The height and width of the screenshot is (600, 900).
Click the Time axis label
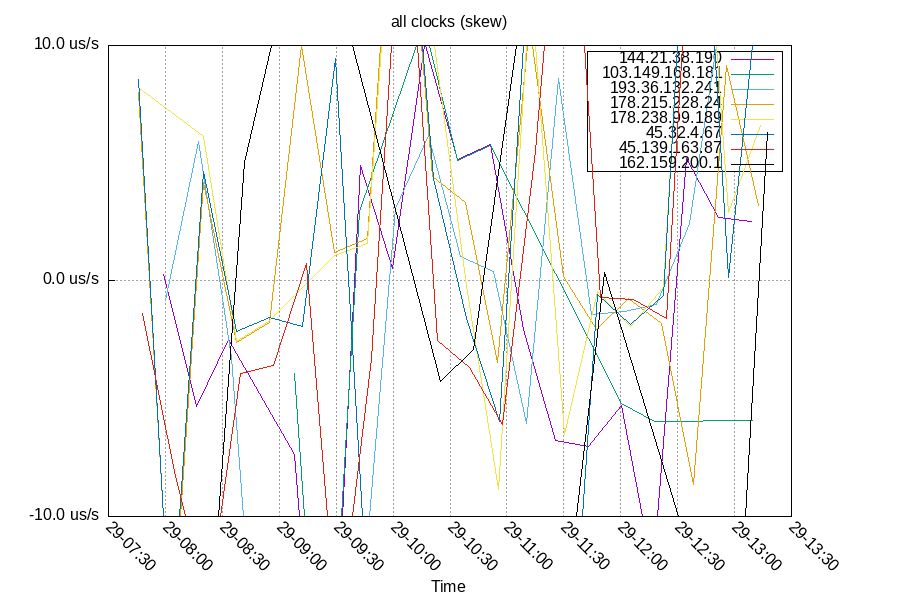pyautogui.click(x=449, y=586)
